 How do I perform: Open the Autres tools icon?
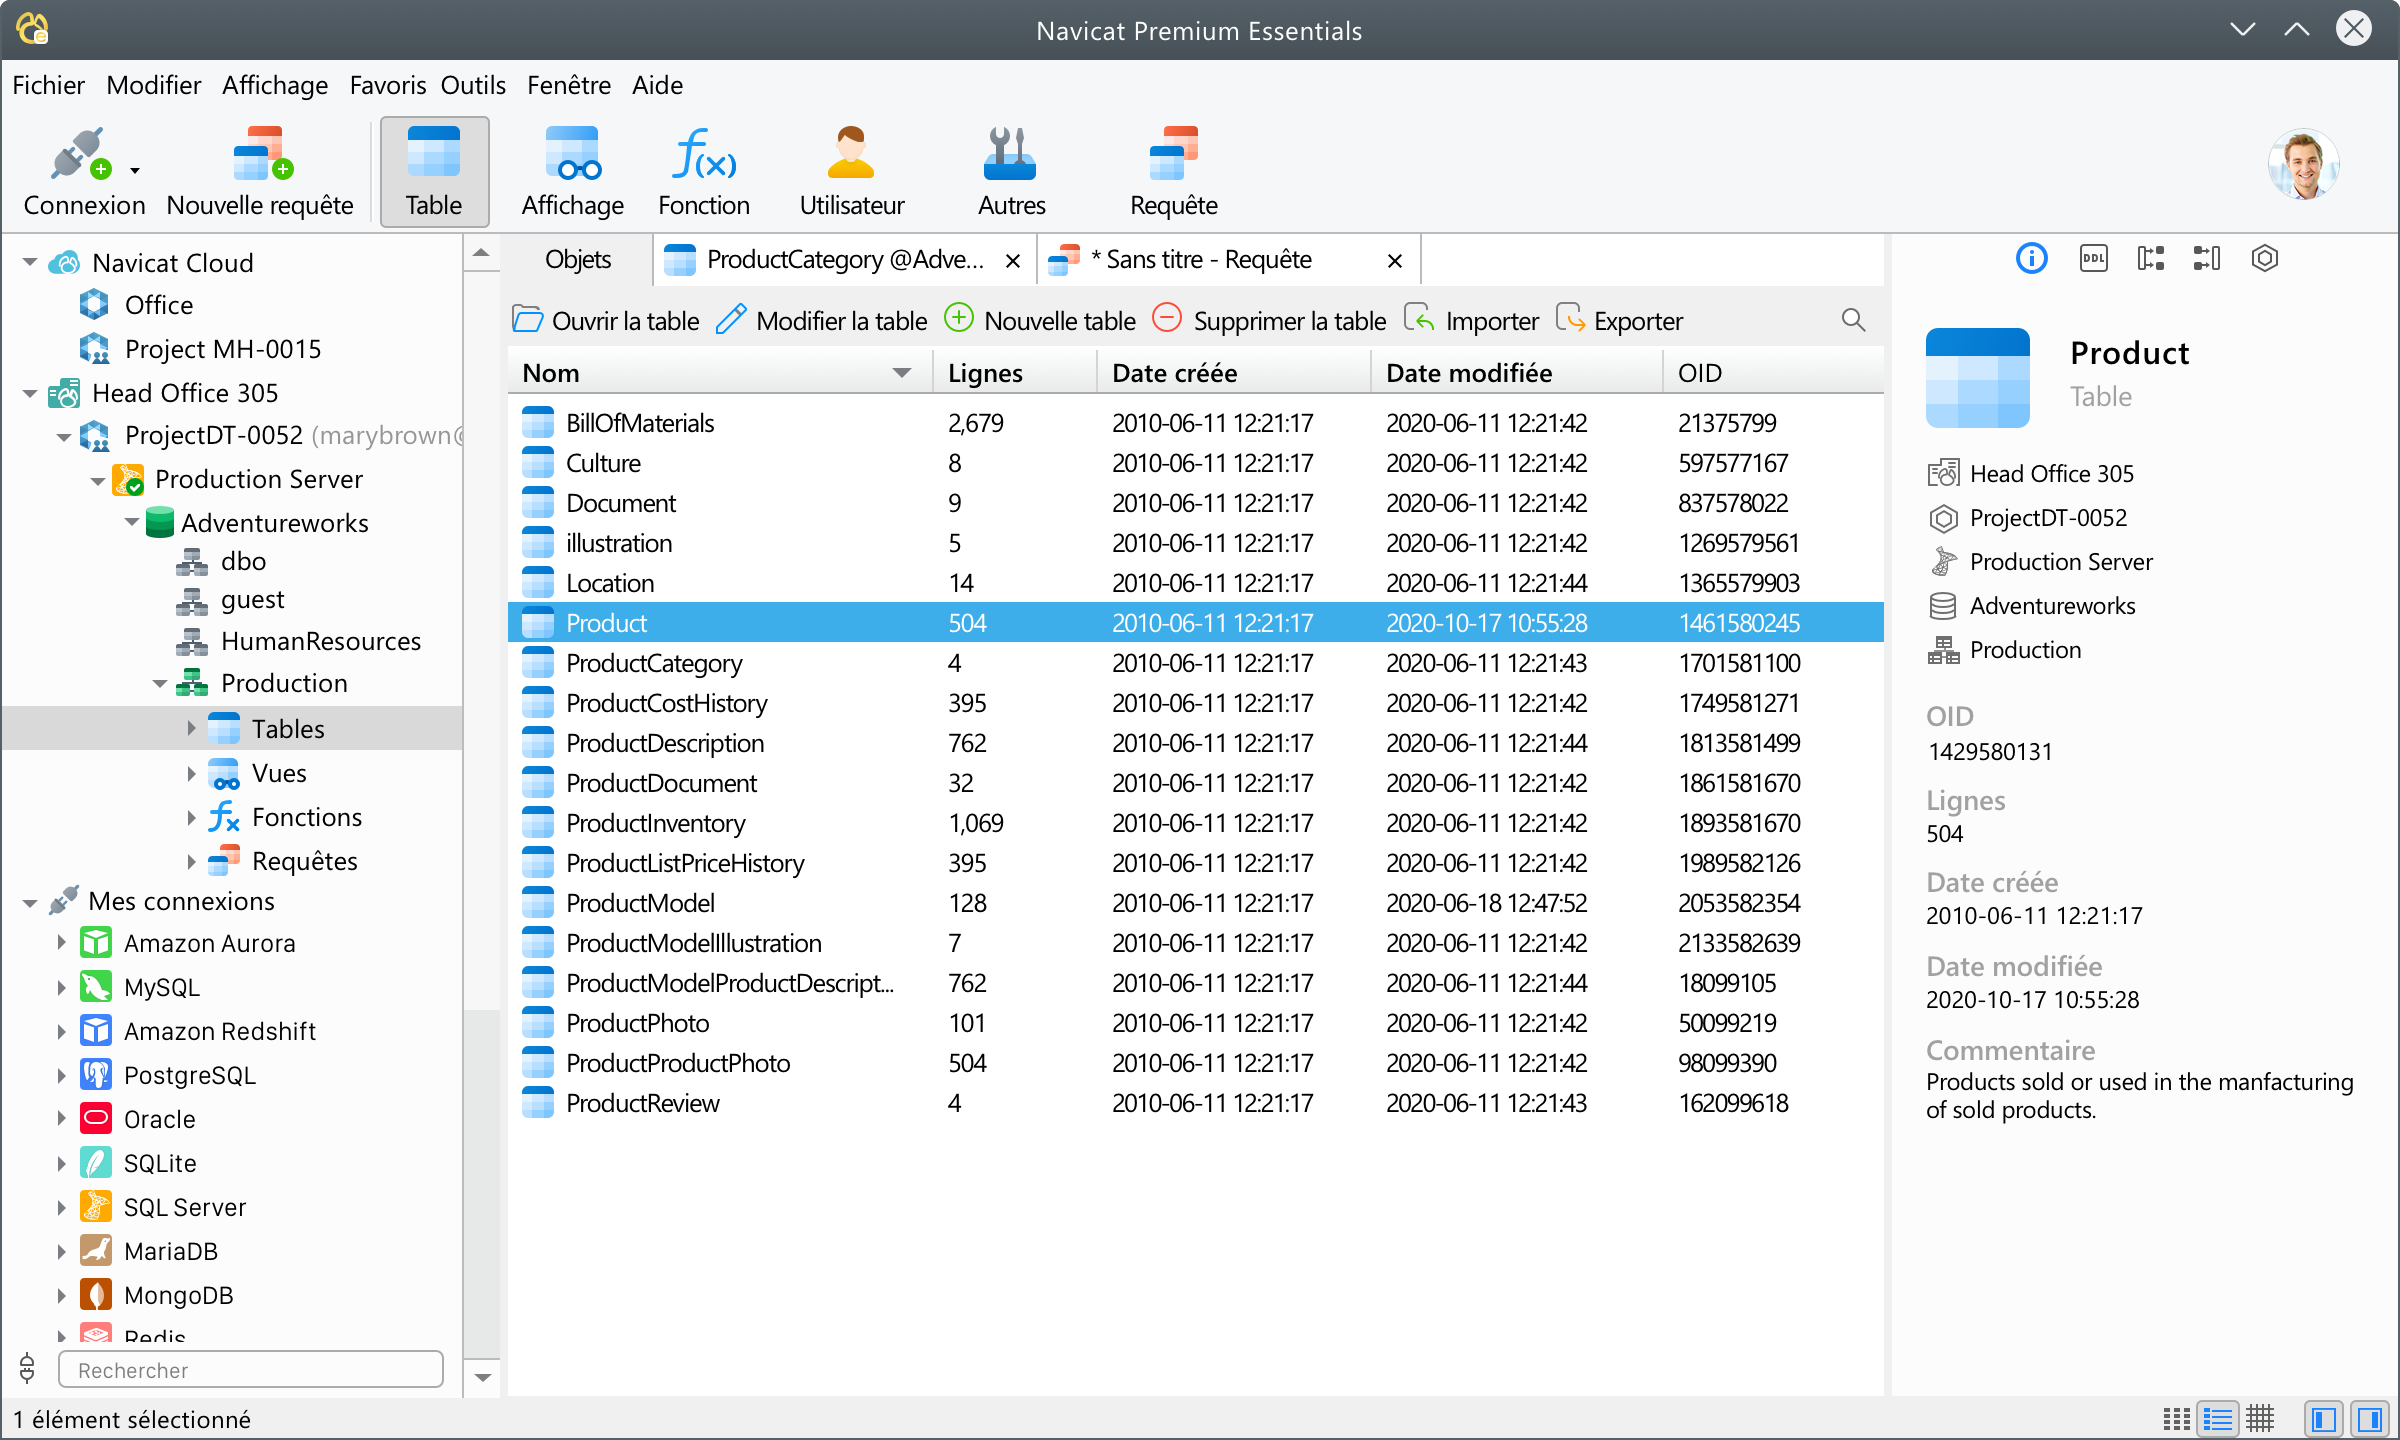[1010, 154]
